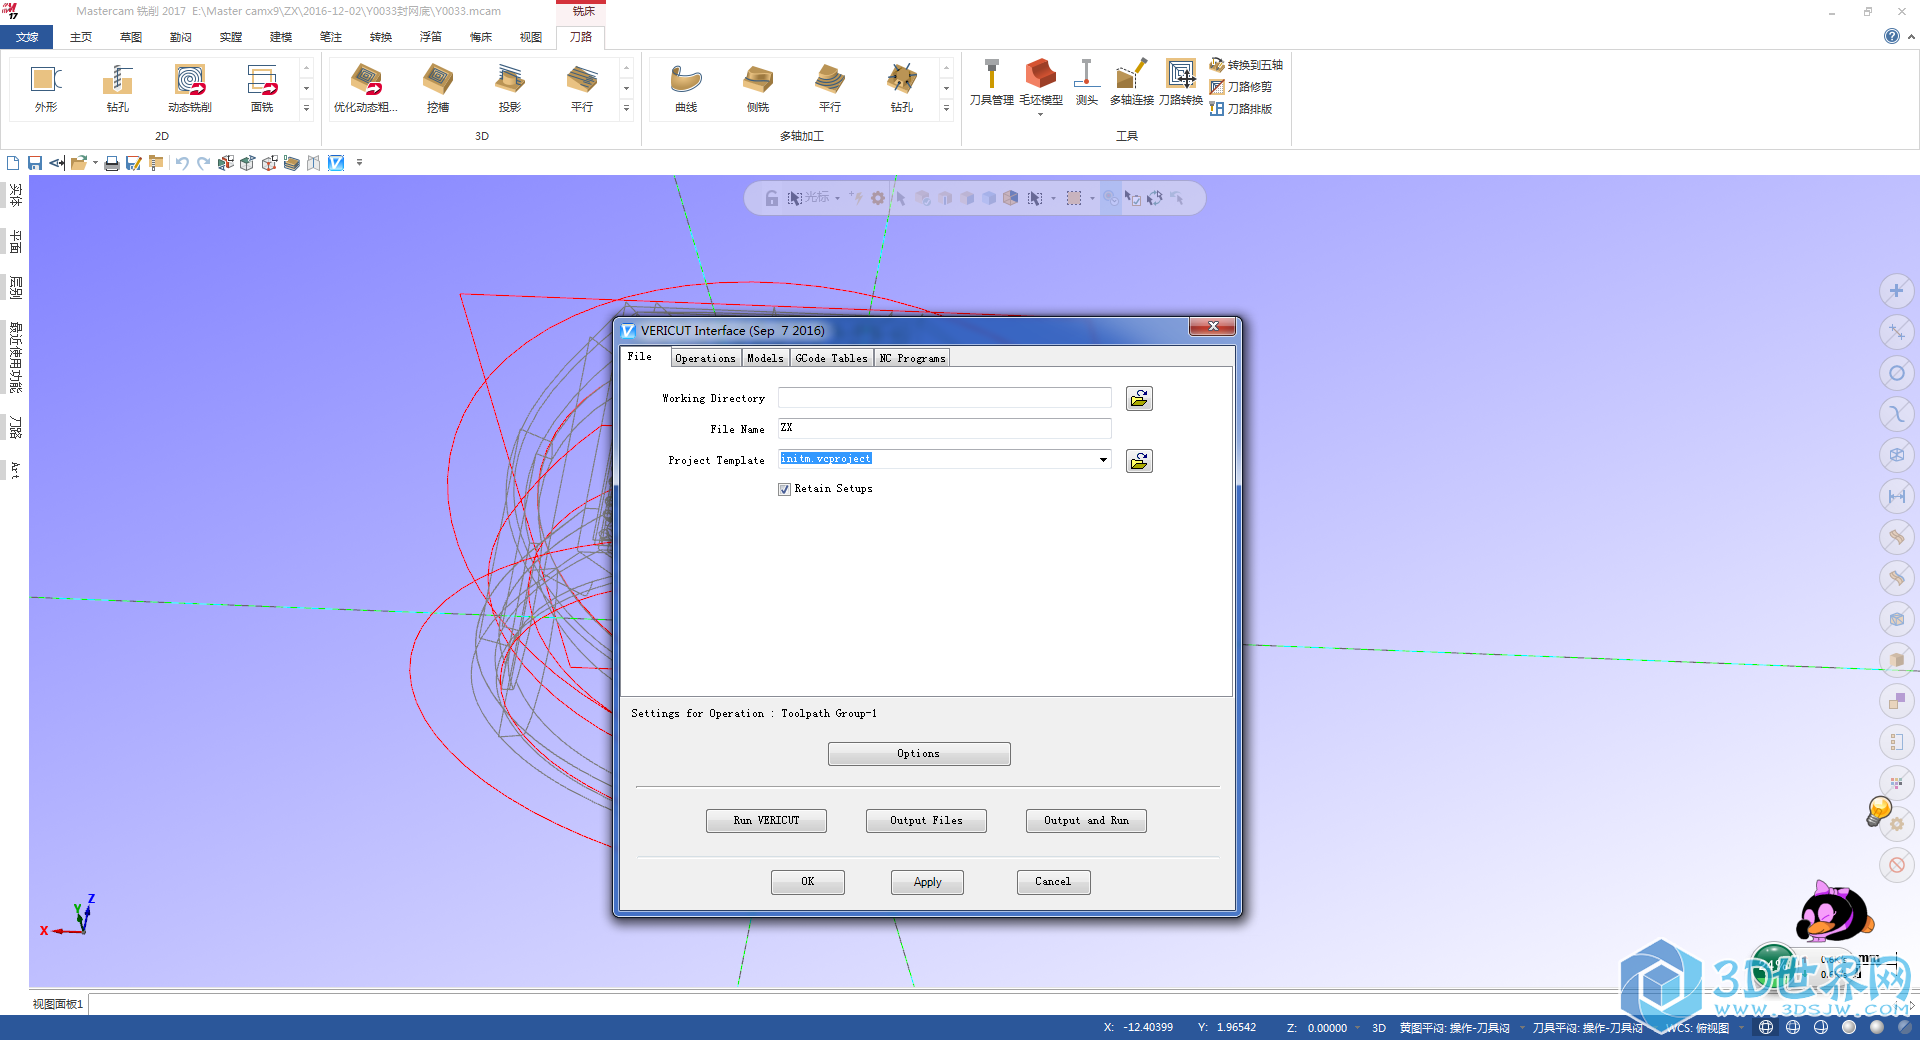Open quick access toolbar customize dropdown
Screen dimensions: 1920x1040
tap(359, 163)
